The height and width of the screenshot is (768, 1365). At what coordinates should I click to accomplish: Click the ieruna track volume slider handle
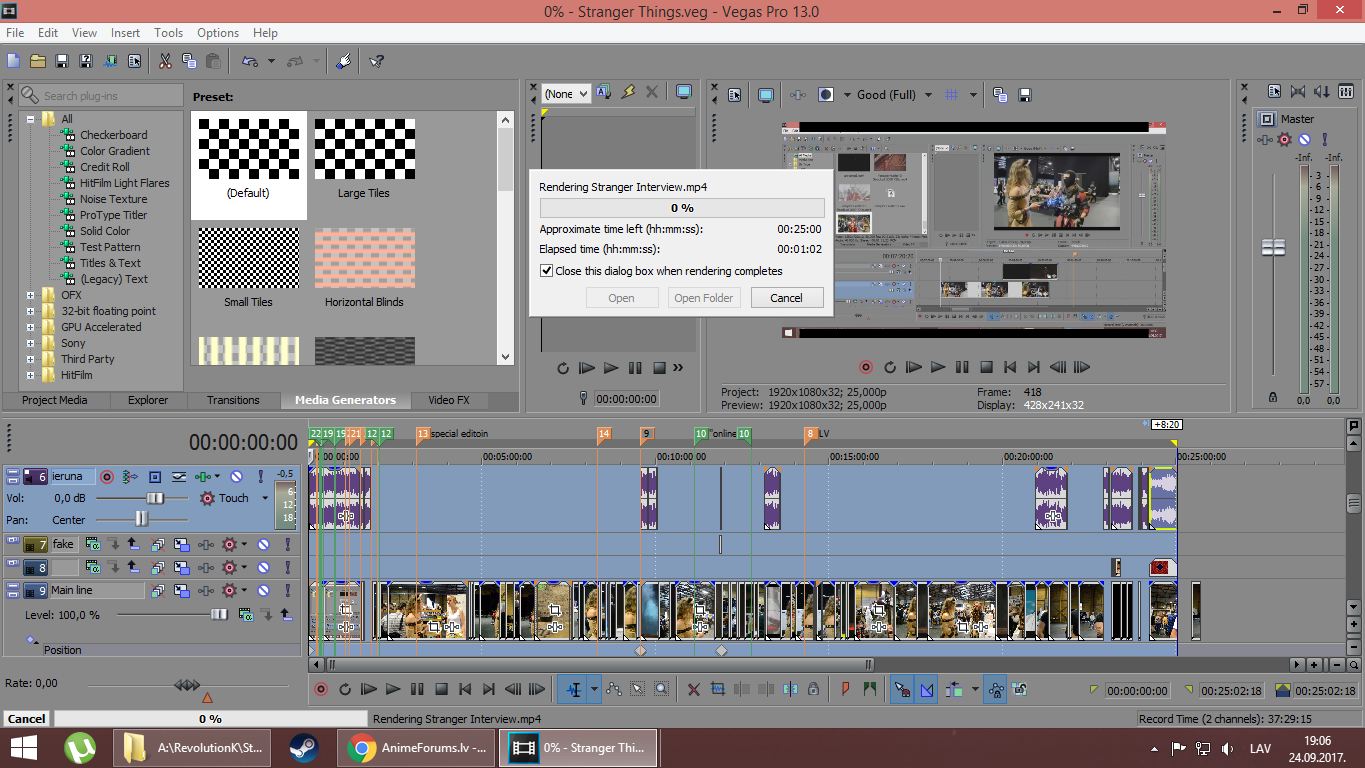point(155,498)
